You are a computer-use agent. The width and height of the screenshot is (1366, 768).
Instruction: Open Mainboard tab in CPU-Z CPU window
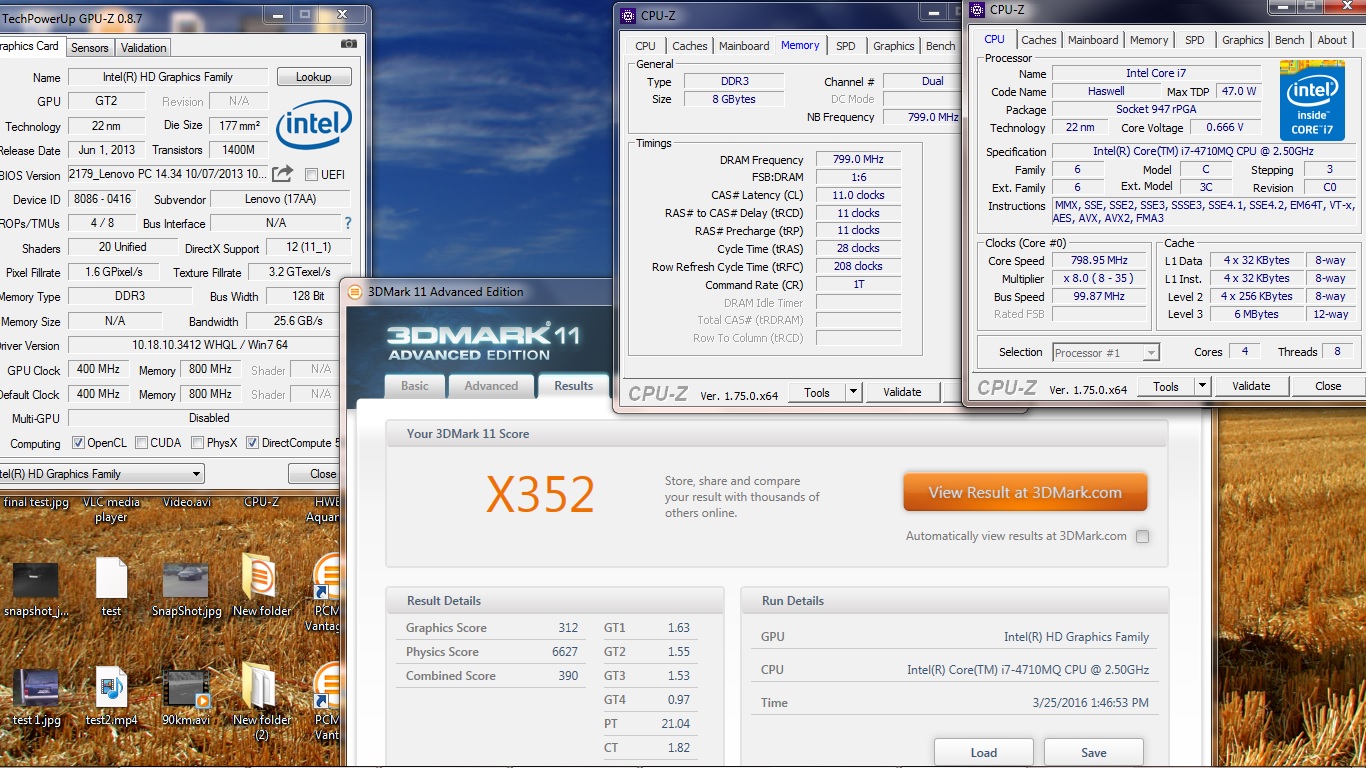pyautogui.click(x=1093, y=40)
